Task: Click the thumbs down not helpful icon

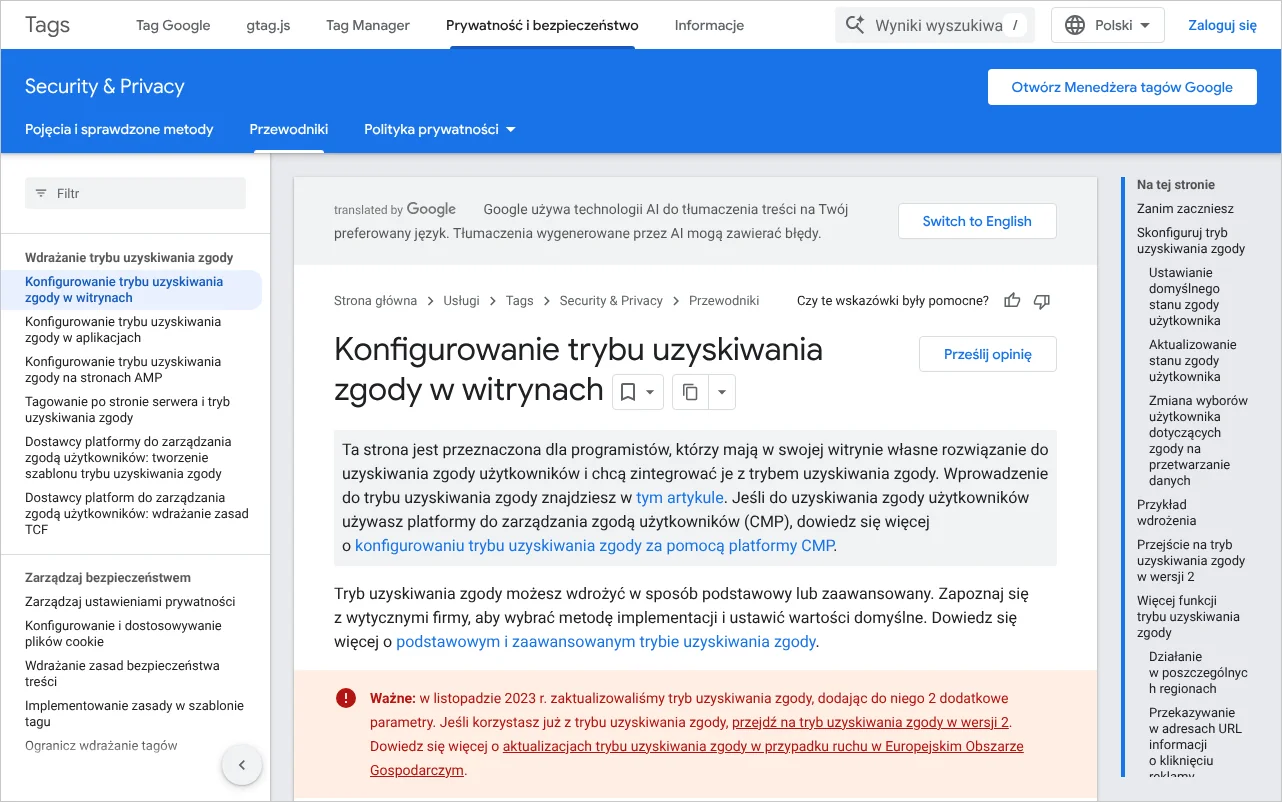Action: click(x=1041, y=301)
